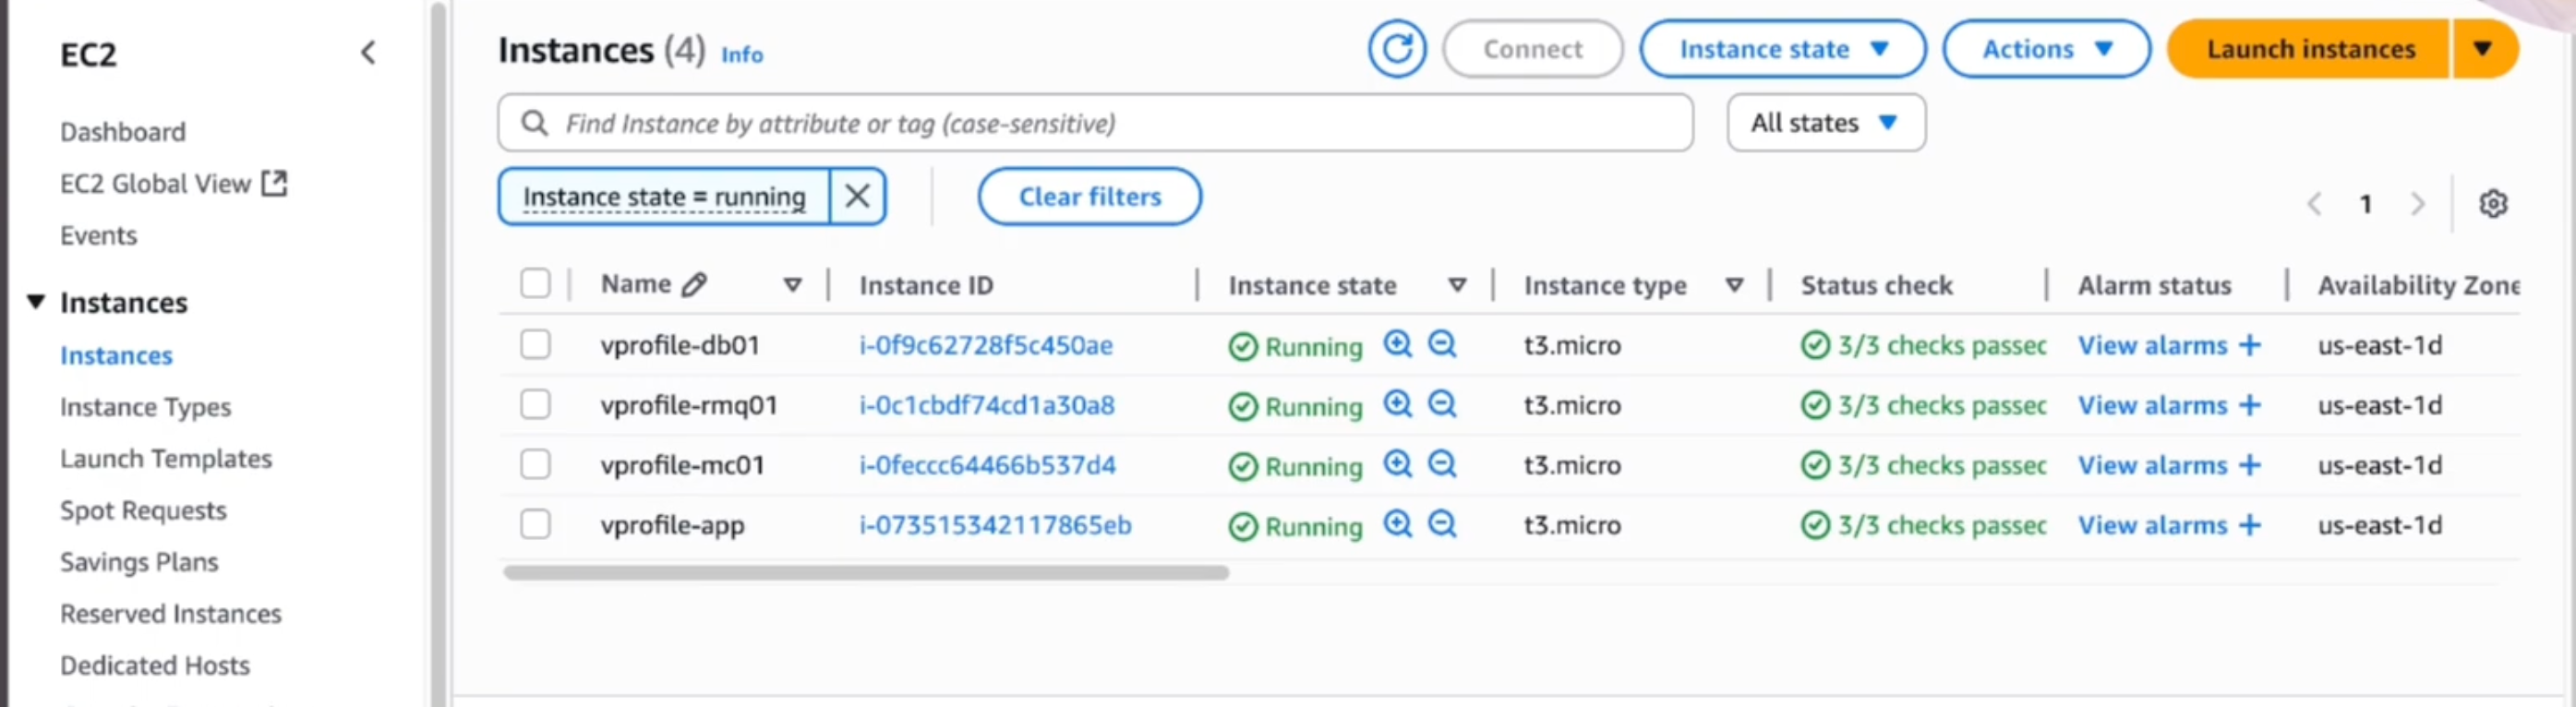Open the All states filter dropdown

1826,123
